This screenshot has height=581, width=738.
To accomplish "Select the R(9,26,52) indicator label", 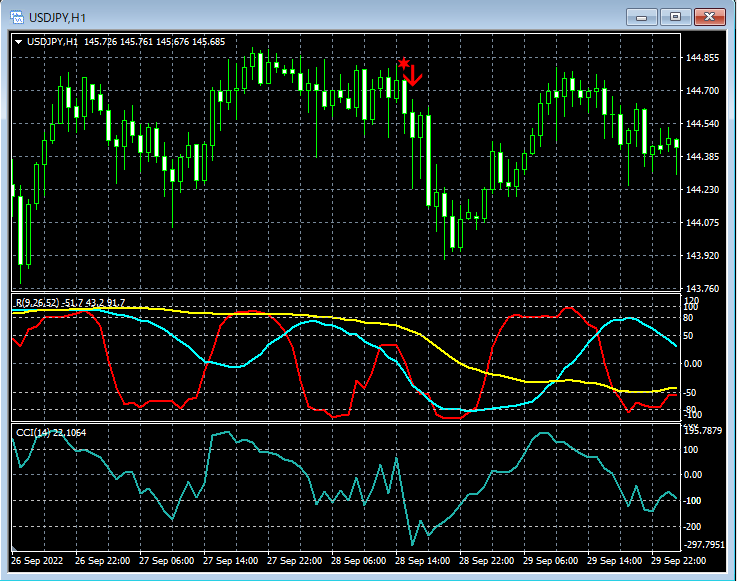I will [37, 301].
